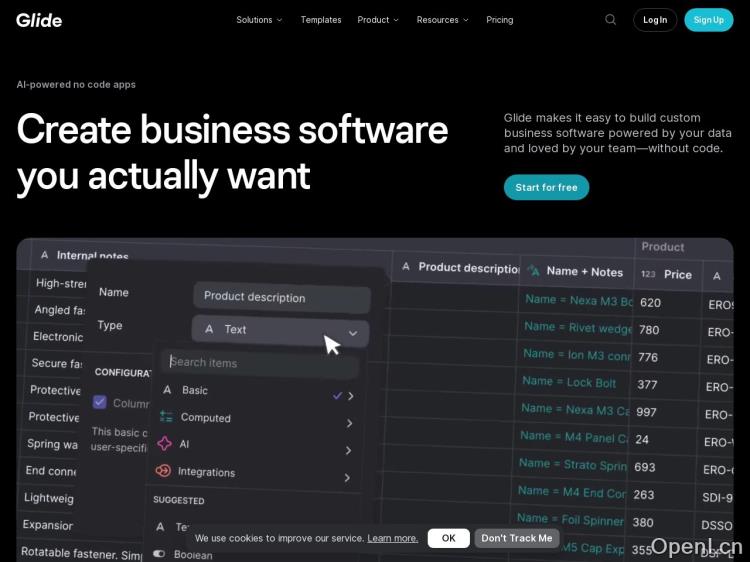Click the Computed column type icon

point(166,417)
